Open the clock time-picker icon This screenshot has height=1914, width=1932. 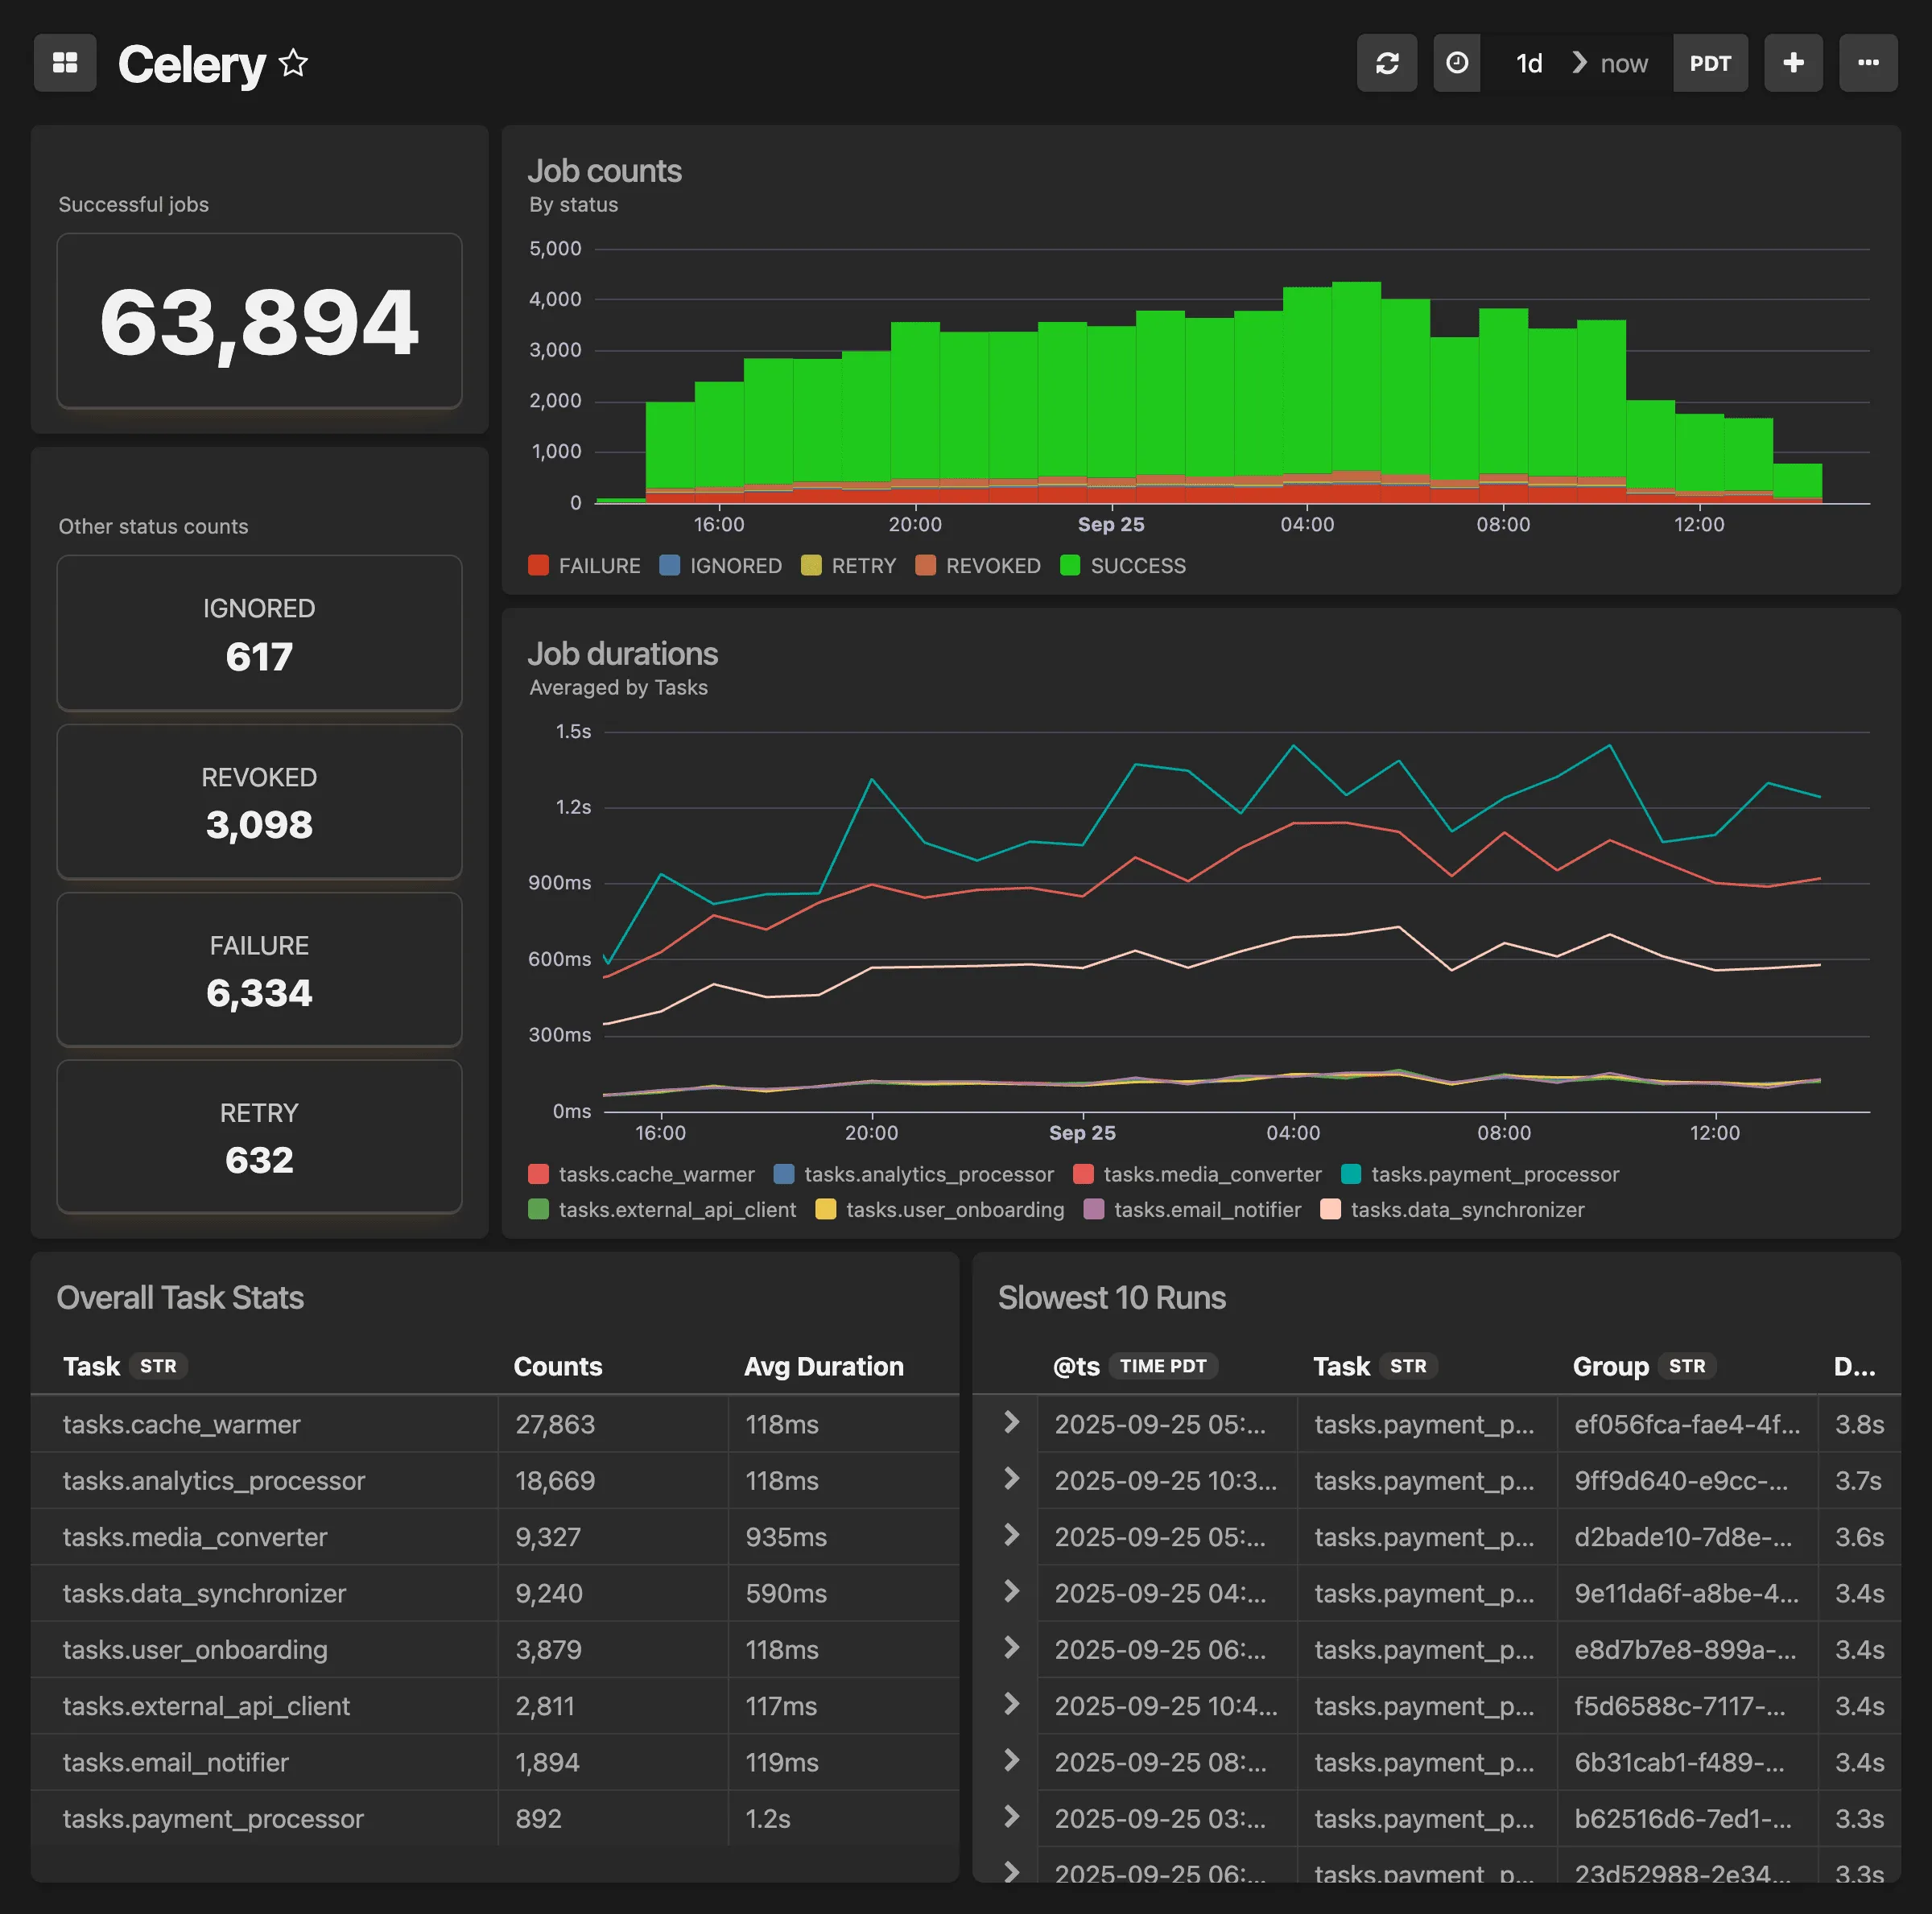click(1457, 63)
